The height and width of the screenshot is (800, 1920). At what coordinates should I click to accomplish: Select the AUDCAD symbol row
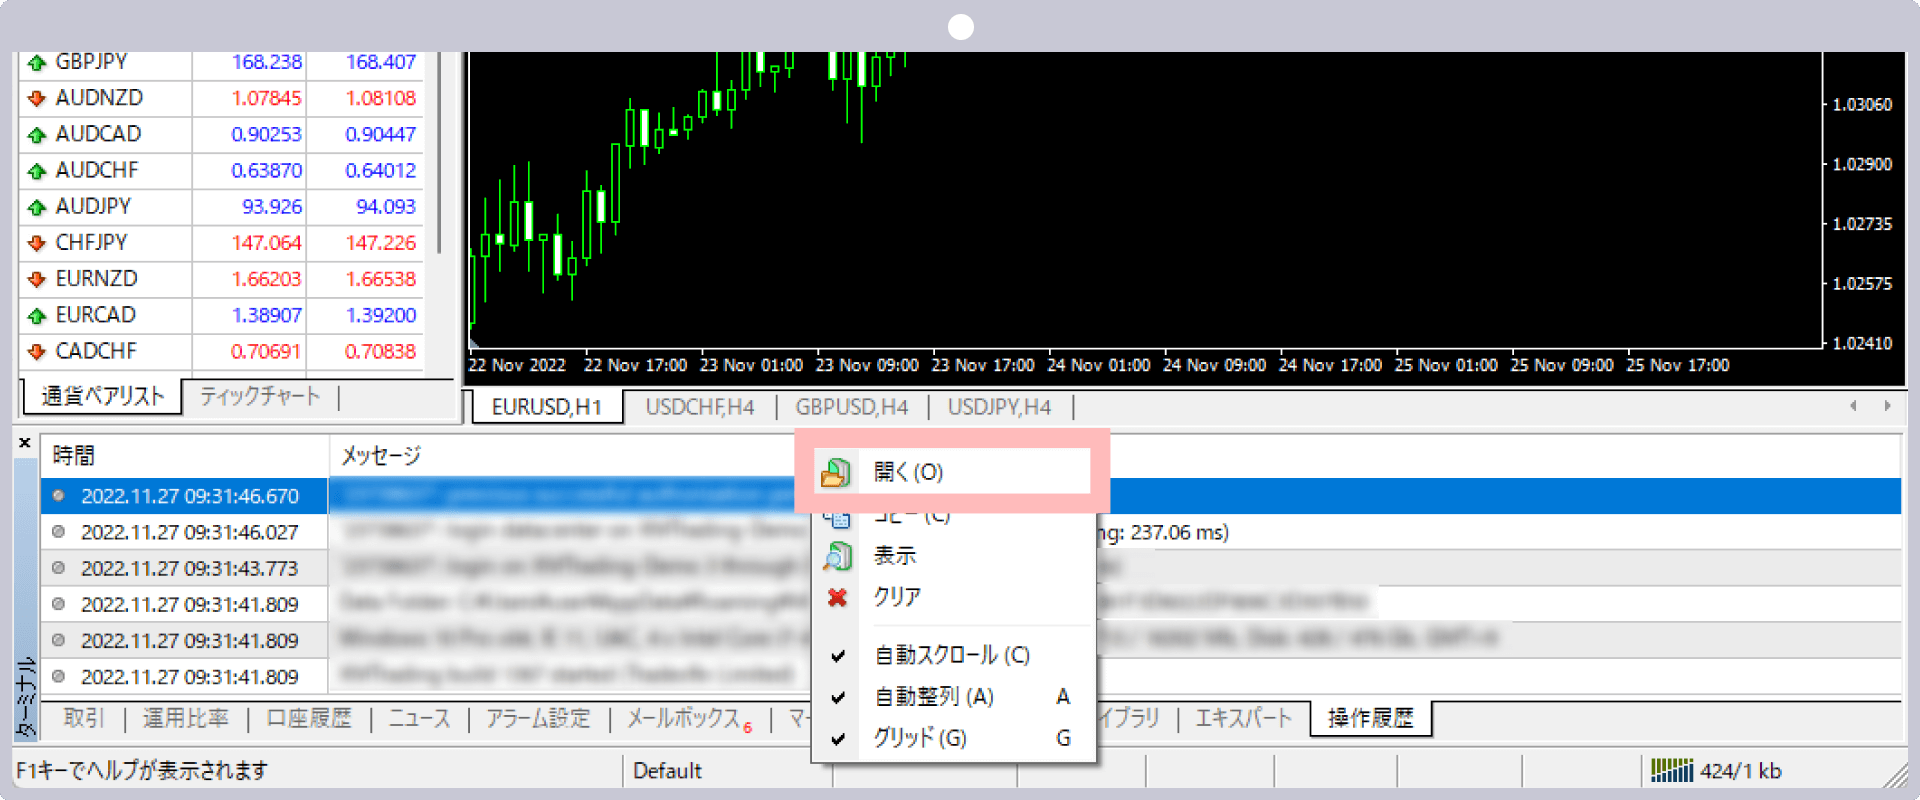coord(222,134)
